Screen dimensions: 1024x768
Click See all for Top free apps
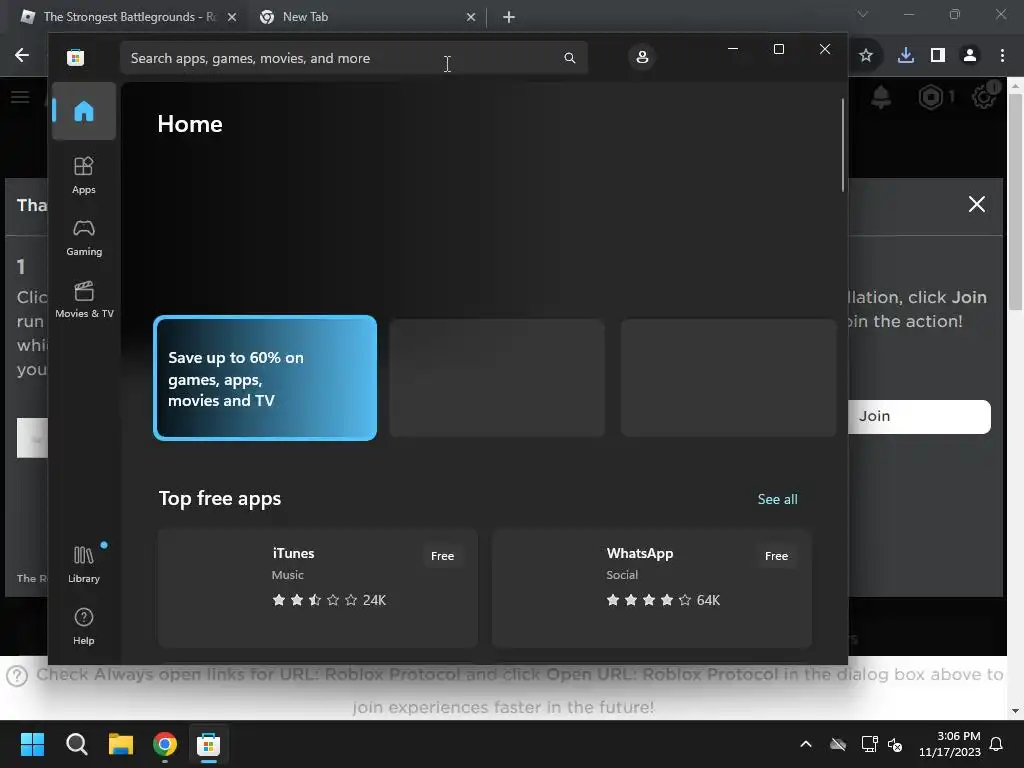click(777, 499)
